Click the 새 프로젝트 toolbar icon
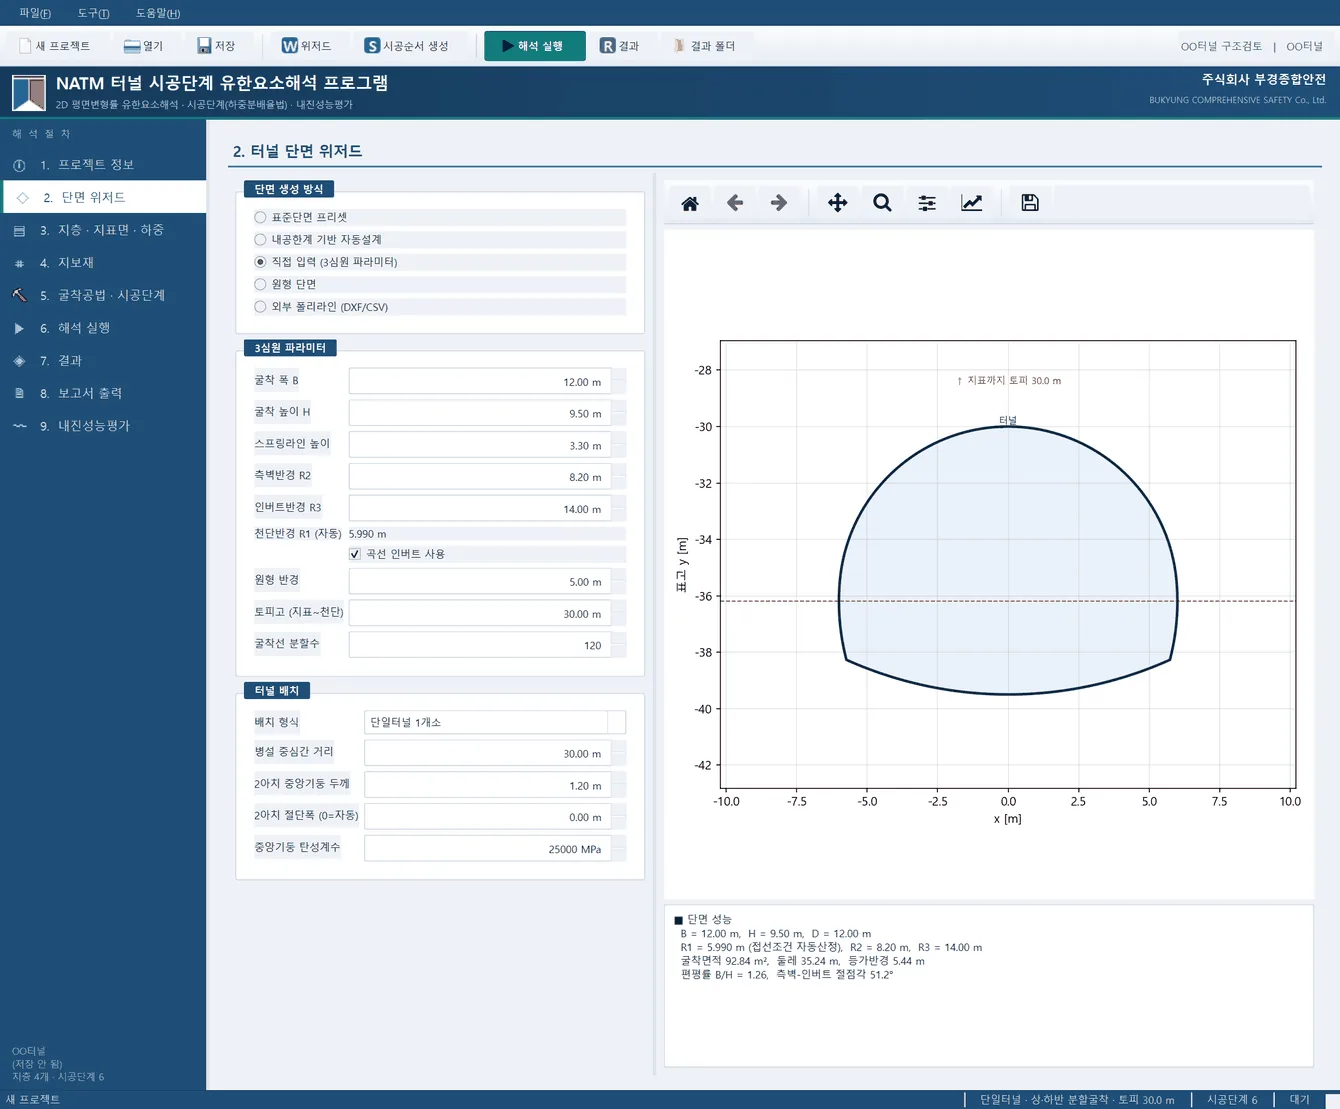The width and height of the screenshot is (1340, 1109). click(x=54, y=46)
